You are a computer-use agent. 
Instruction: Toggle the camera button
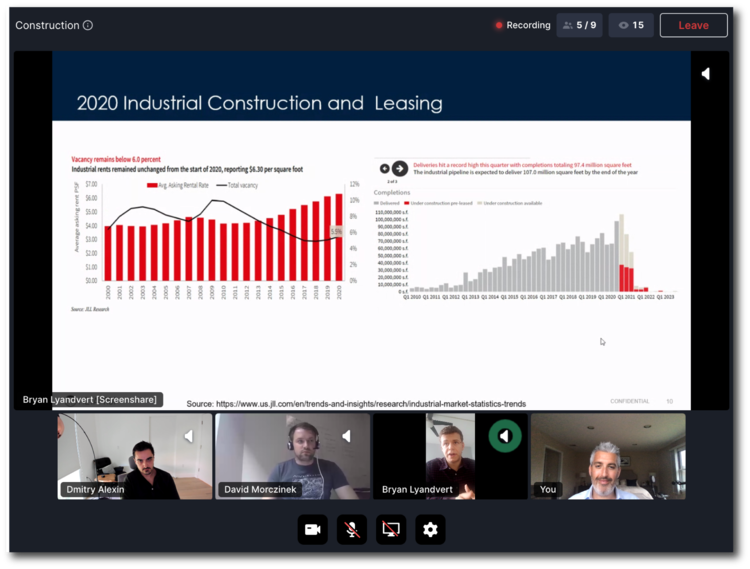pyautogui.click(x=312, y=529)
